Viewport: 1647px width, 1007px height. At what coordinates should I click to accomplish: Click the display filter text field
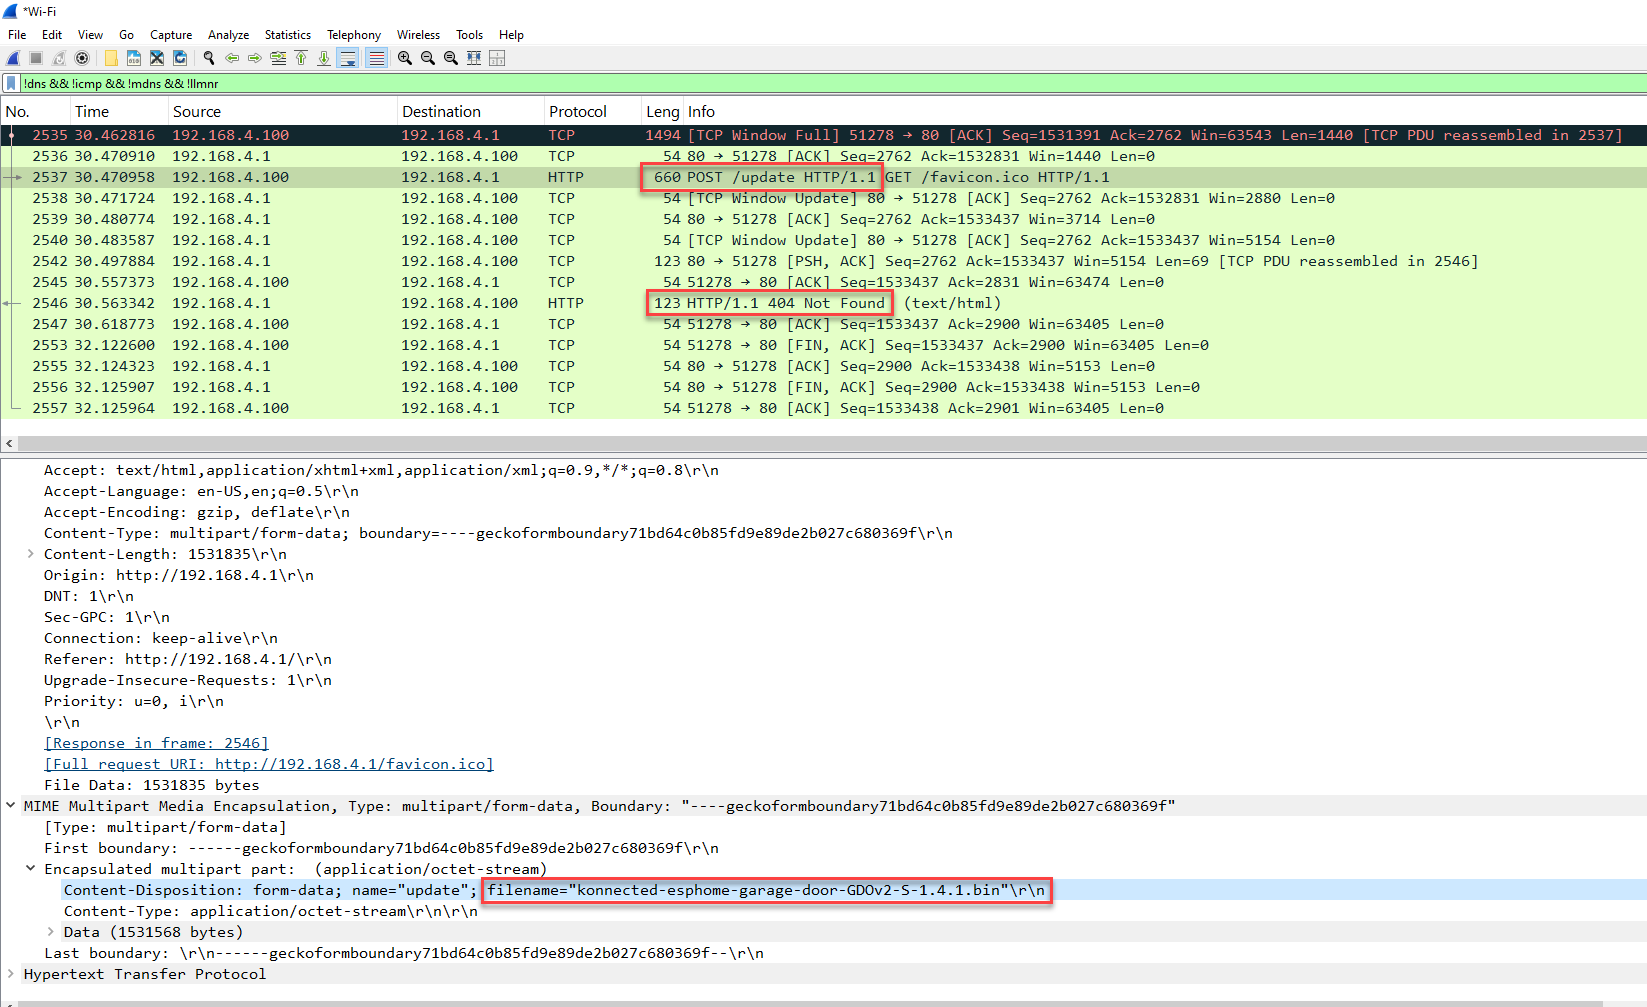800,84
